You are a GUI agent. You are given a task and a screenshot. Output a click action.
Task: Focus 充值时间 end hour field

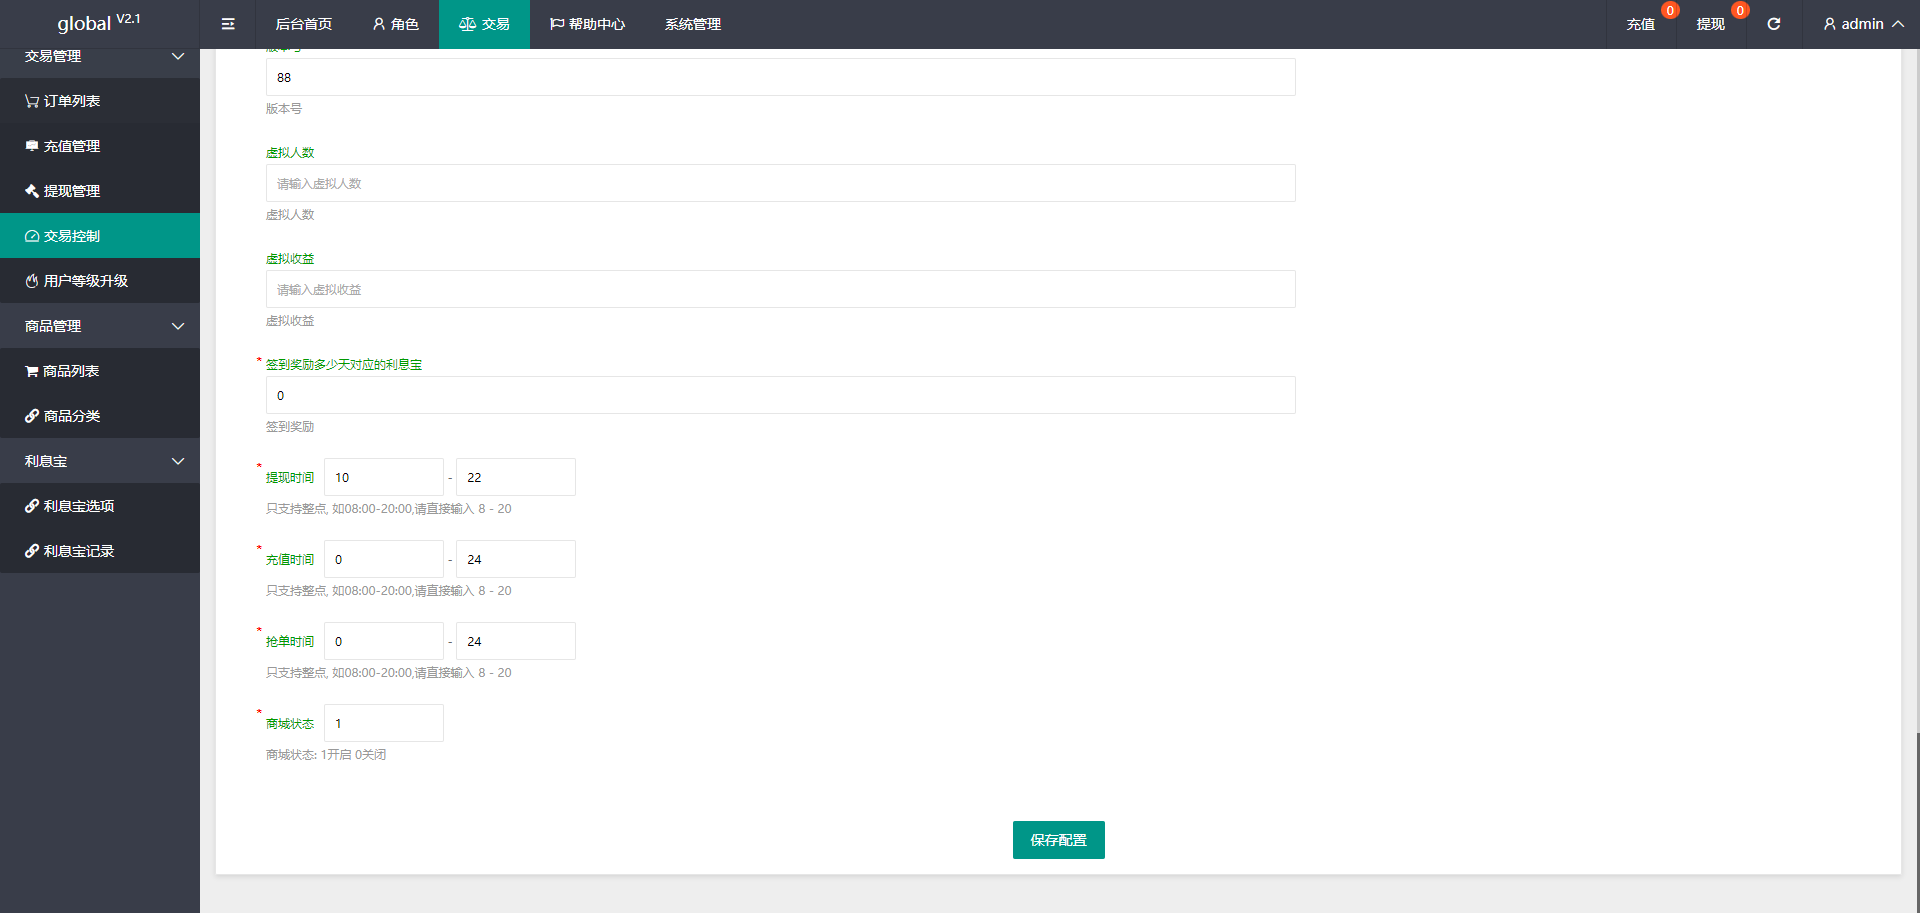[x=516, y=559]
